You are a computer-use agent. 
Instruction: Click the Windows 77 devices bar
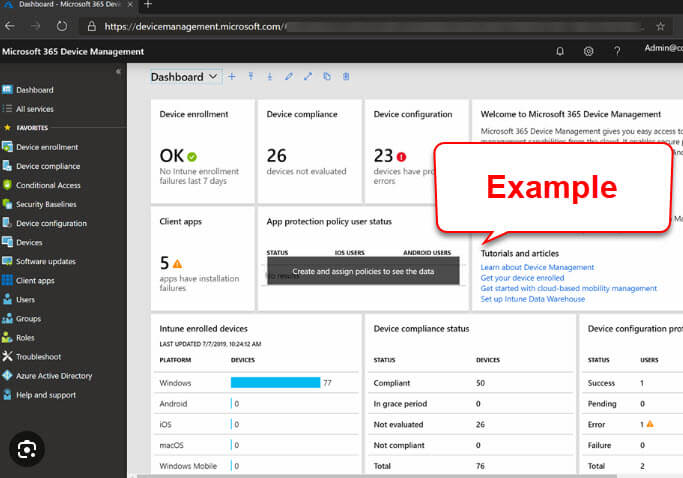click(x=275, y=383)
